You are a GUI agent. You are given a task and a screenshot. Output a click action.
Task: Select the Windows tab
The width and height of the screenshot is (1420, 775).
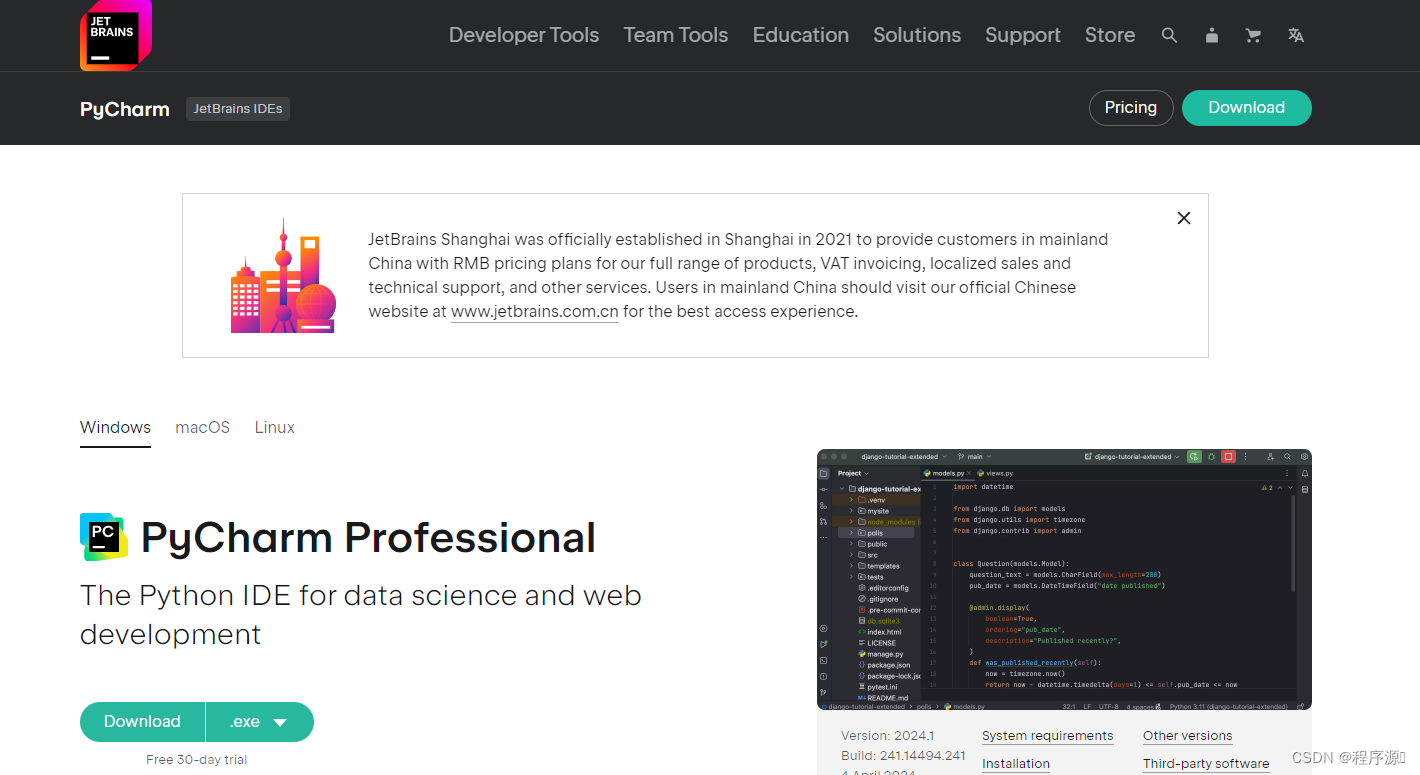click(115, 428)
